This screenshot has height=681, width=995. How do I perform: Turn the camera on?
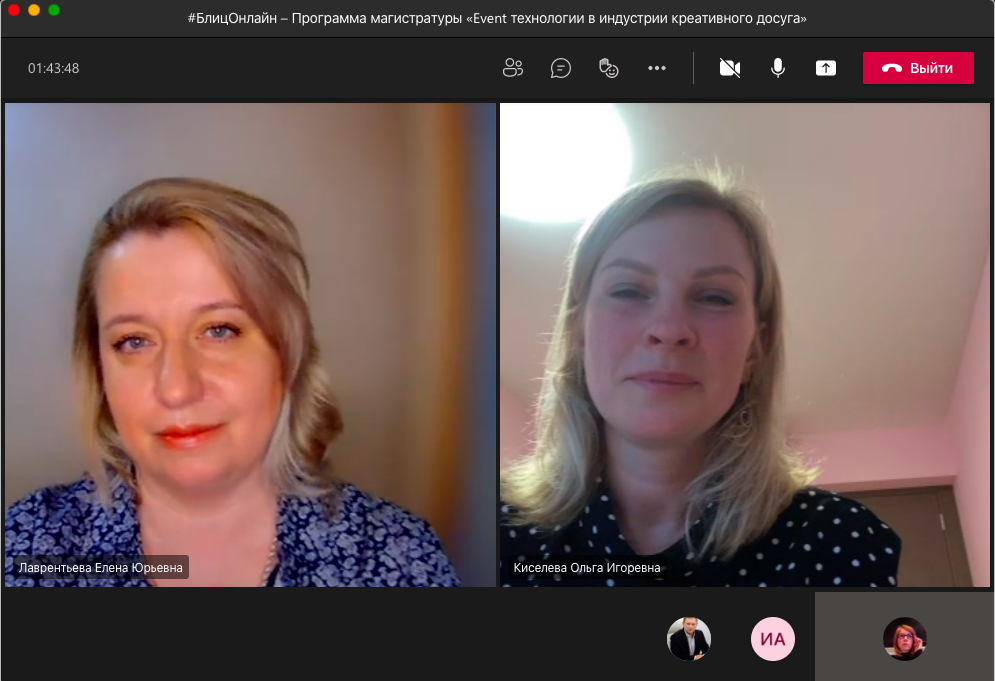pyautogui.click(x=730, y=68)
